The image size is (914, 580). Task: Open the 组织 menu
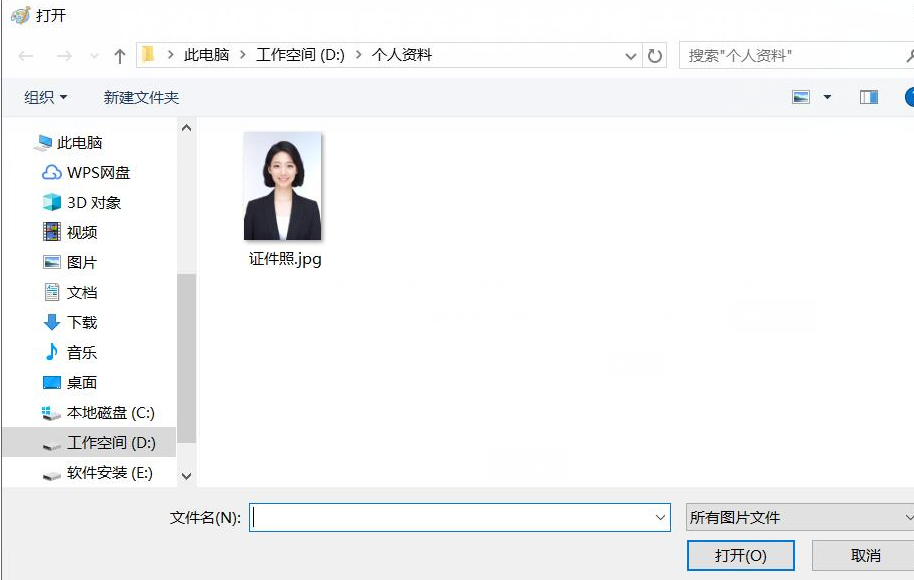(x=43, y=96)
